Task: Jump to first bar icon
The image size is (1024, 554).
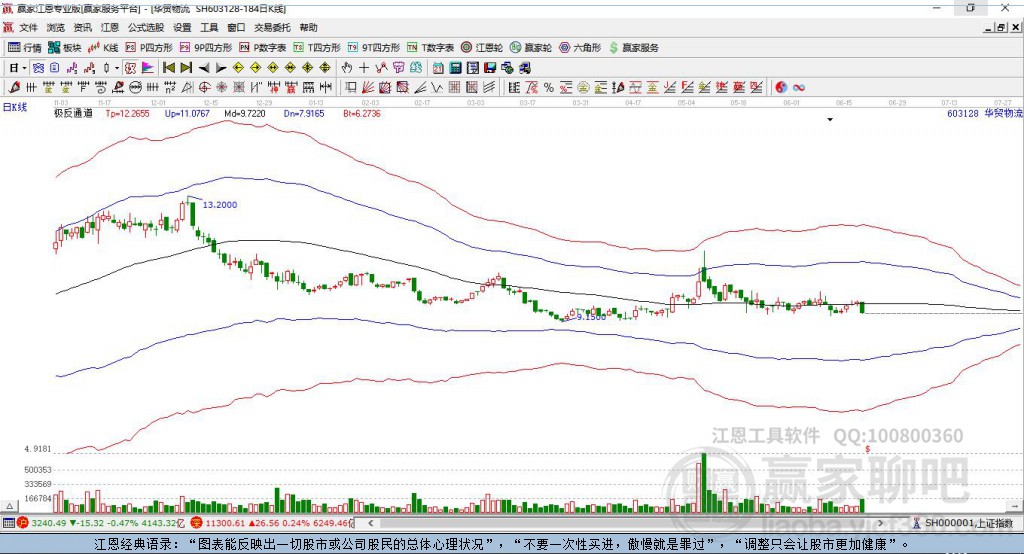Action: [x=168, y=68]
